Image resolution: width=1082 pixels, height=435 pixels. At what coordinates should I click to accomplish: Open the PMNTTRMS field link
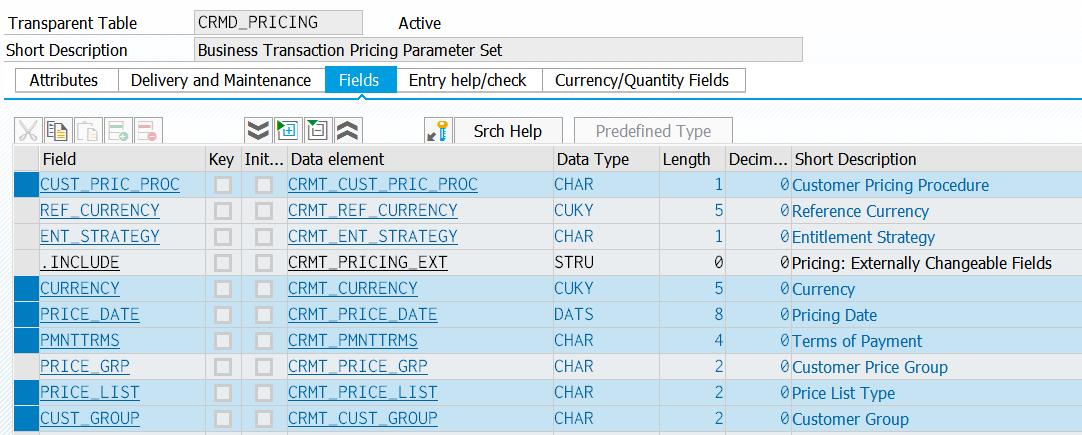pos(80,341)
